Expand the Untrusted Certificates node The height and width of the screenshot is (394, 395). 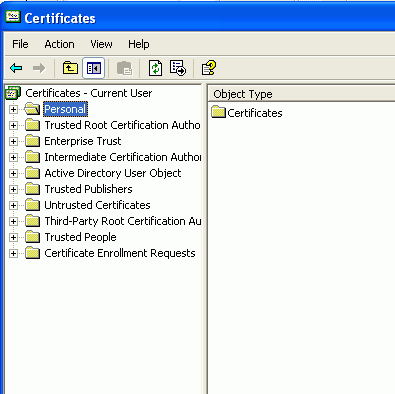[x=13, y=205]
